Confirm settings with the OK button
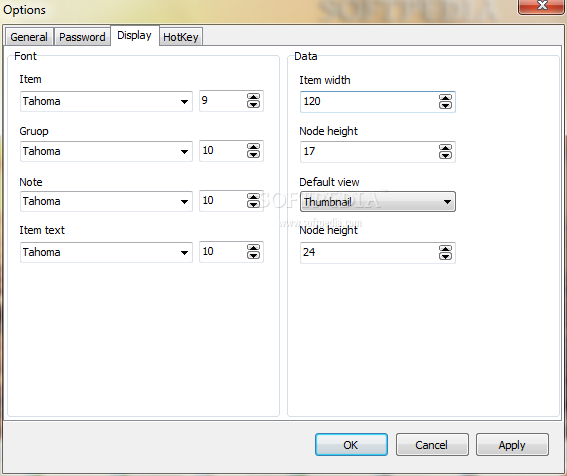This screenshot has width=567, height=476. click(x=351, y=445)
